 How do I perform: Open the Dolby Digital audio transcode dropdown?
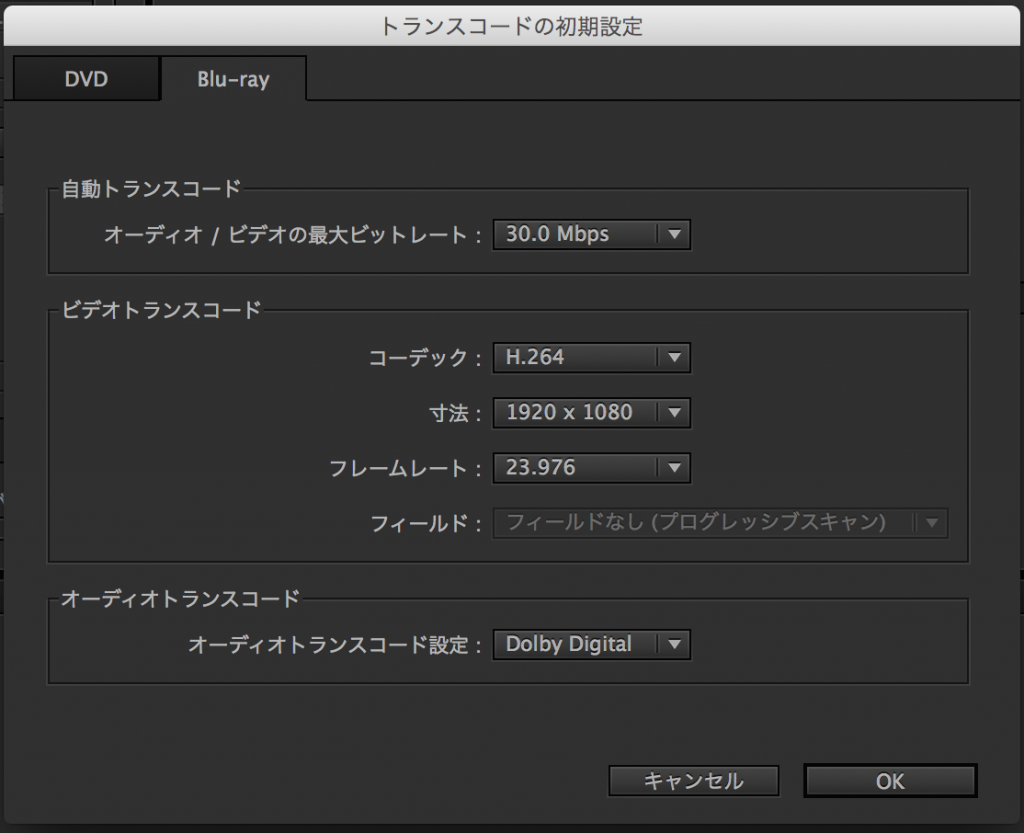(x=576, y=645)
